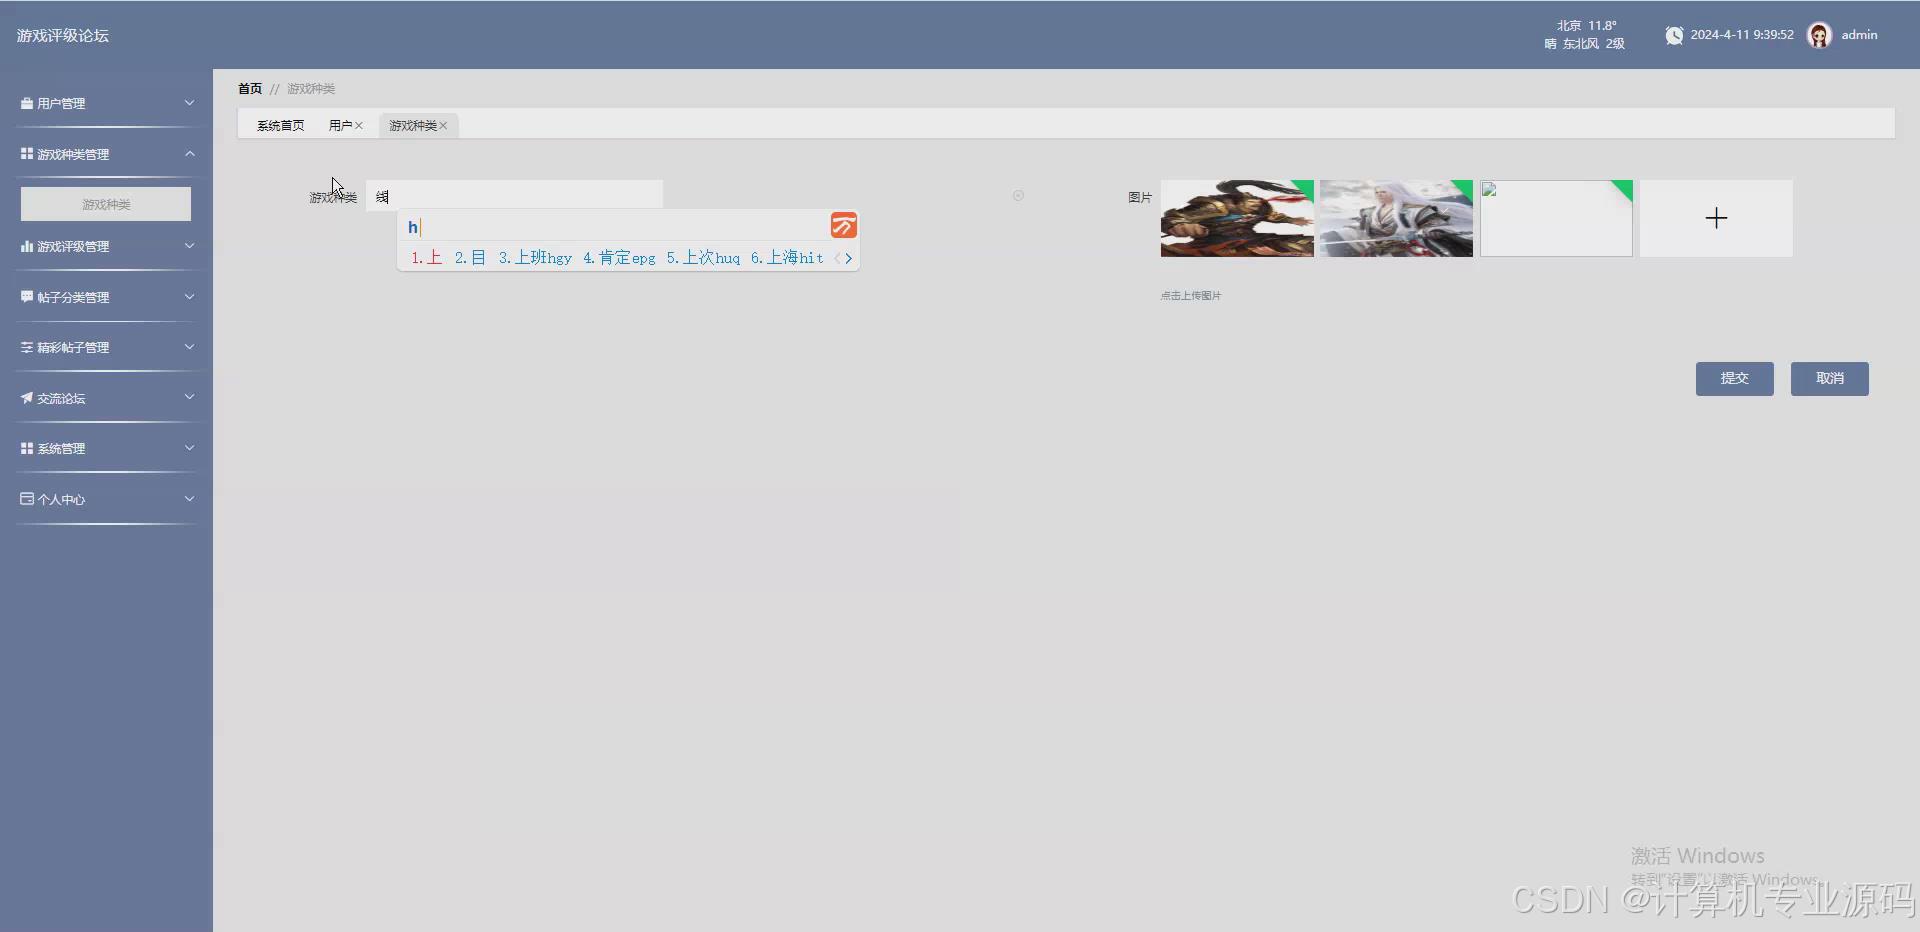This screenshot has height=932, width=1920.
Task: Click the admin username label
Action: (1859, 35)
